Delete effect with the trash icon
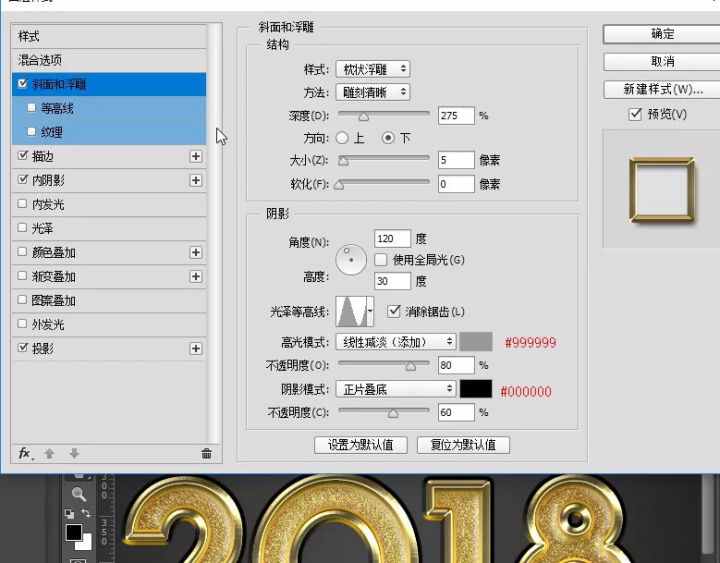The height and width of the screenshot is (563, 720). click(x=207, y=454)
